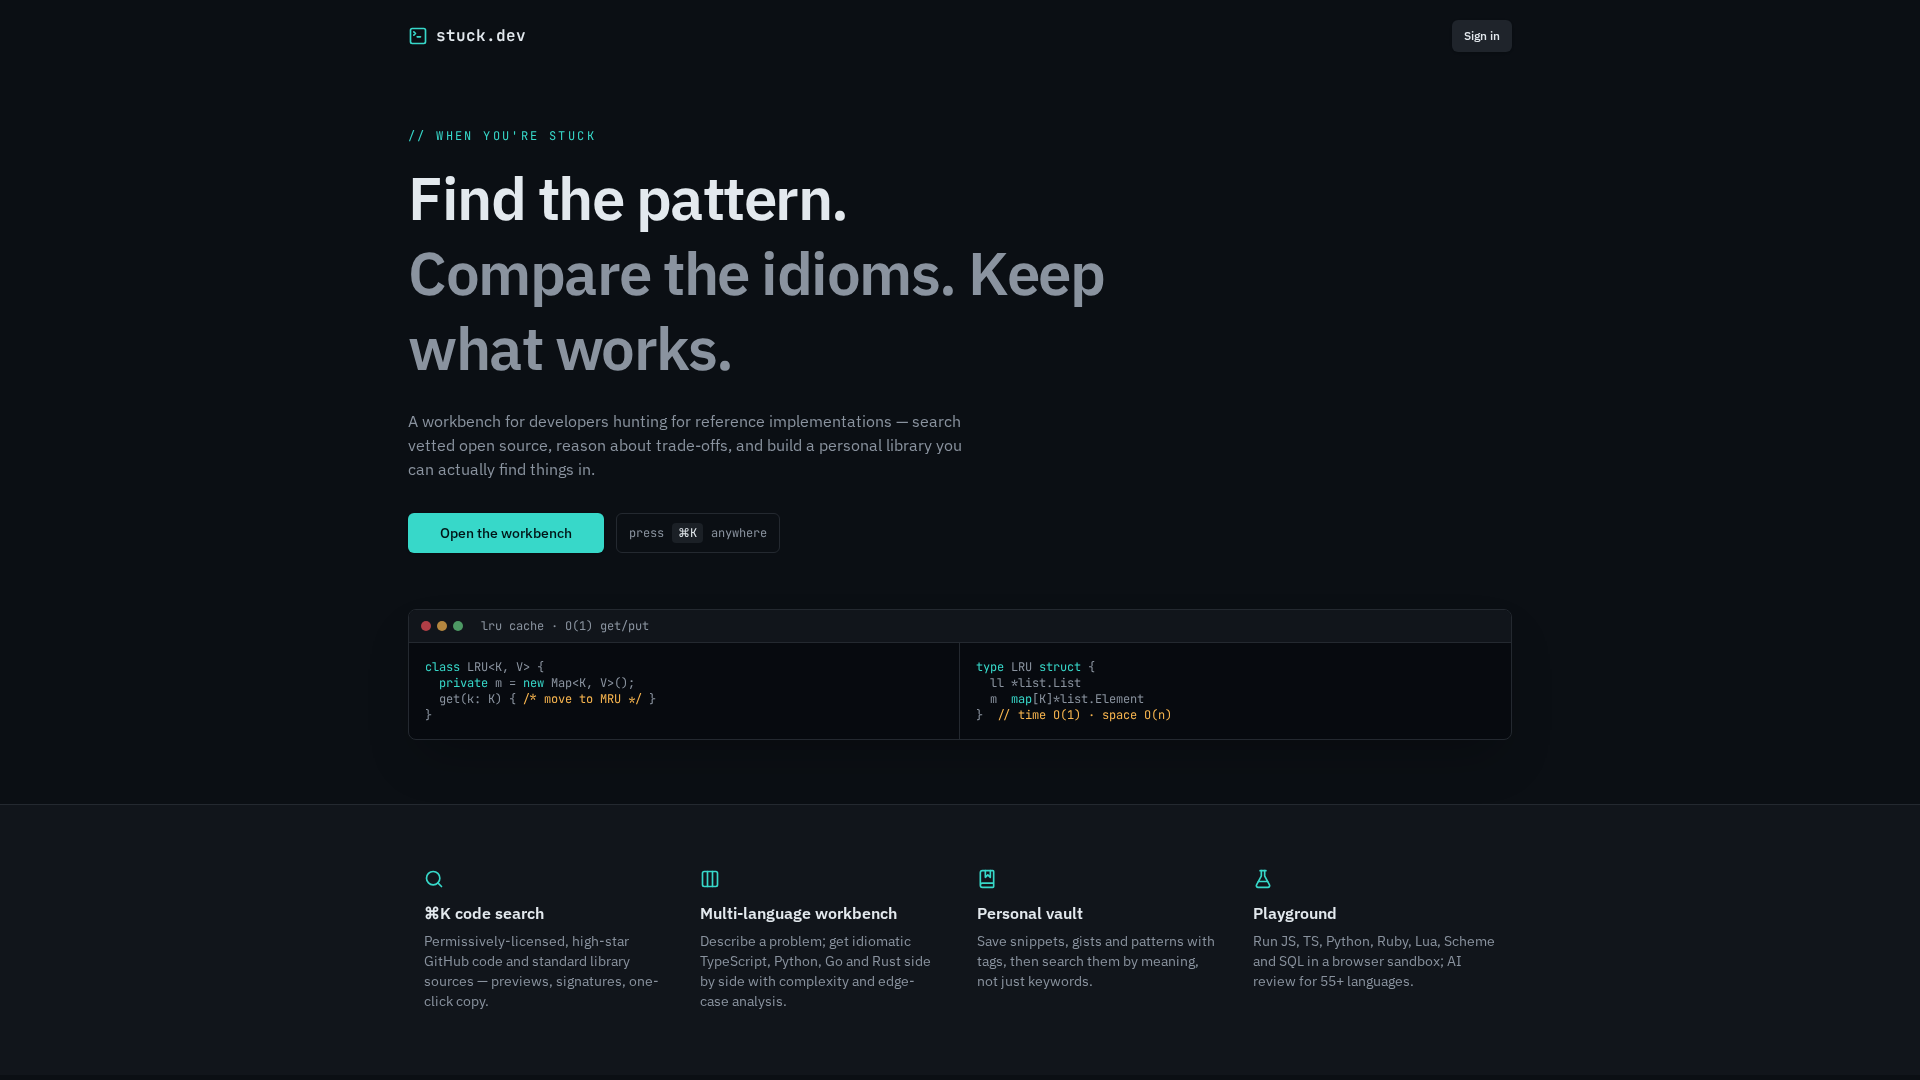
Task: Click the Playground description about browser sandbox
Action: (x=1374, y=961)
